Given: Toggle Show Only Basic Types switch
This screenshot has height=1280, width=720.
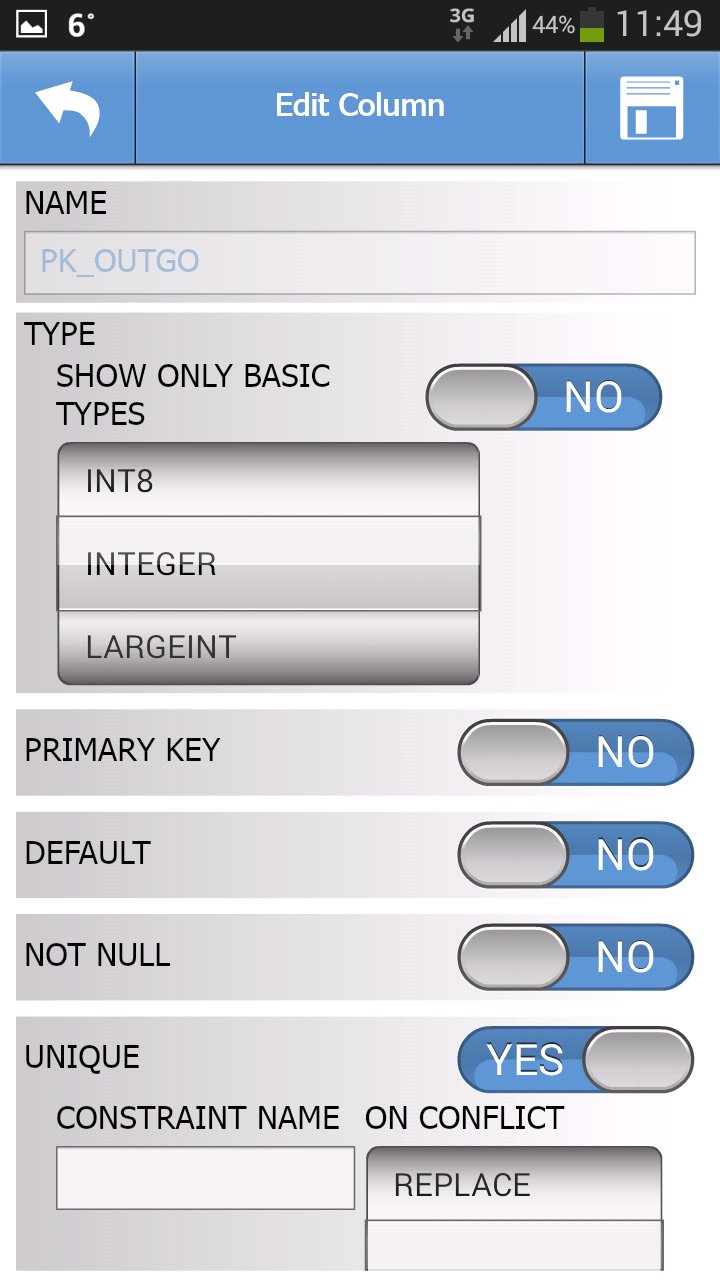Looking at the screenshot, I should (544, 397).
